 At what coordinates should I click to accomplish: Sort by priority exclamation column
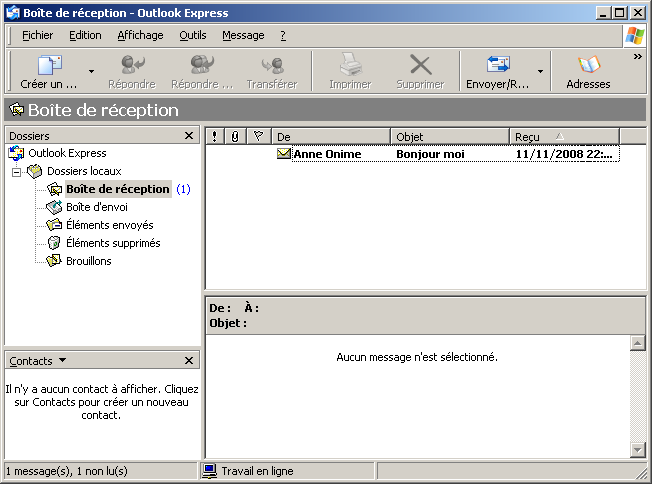click(x=215, y=136)
